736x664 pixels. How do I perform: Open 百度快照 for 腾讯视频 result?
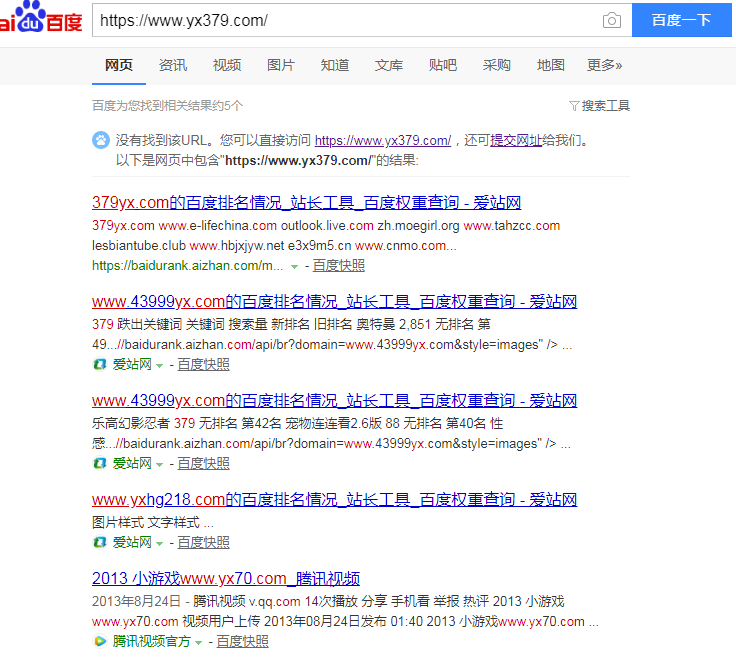[242, 641]
